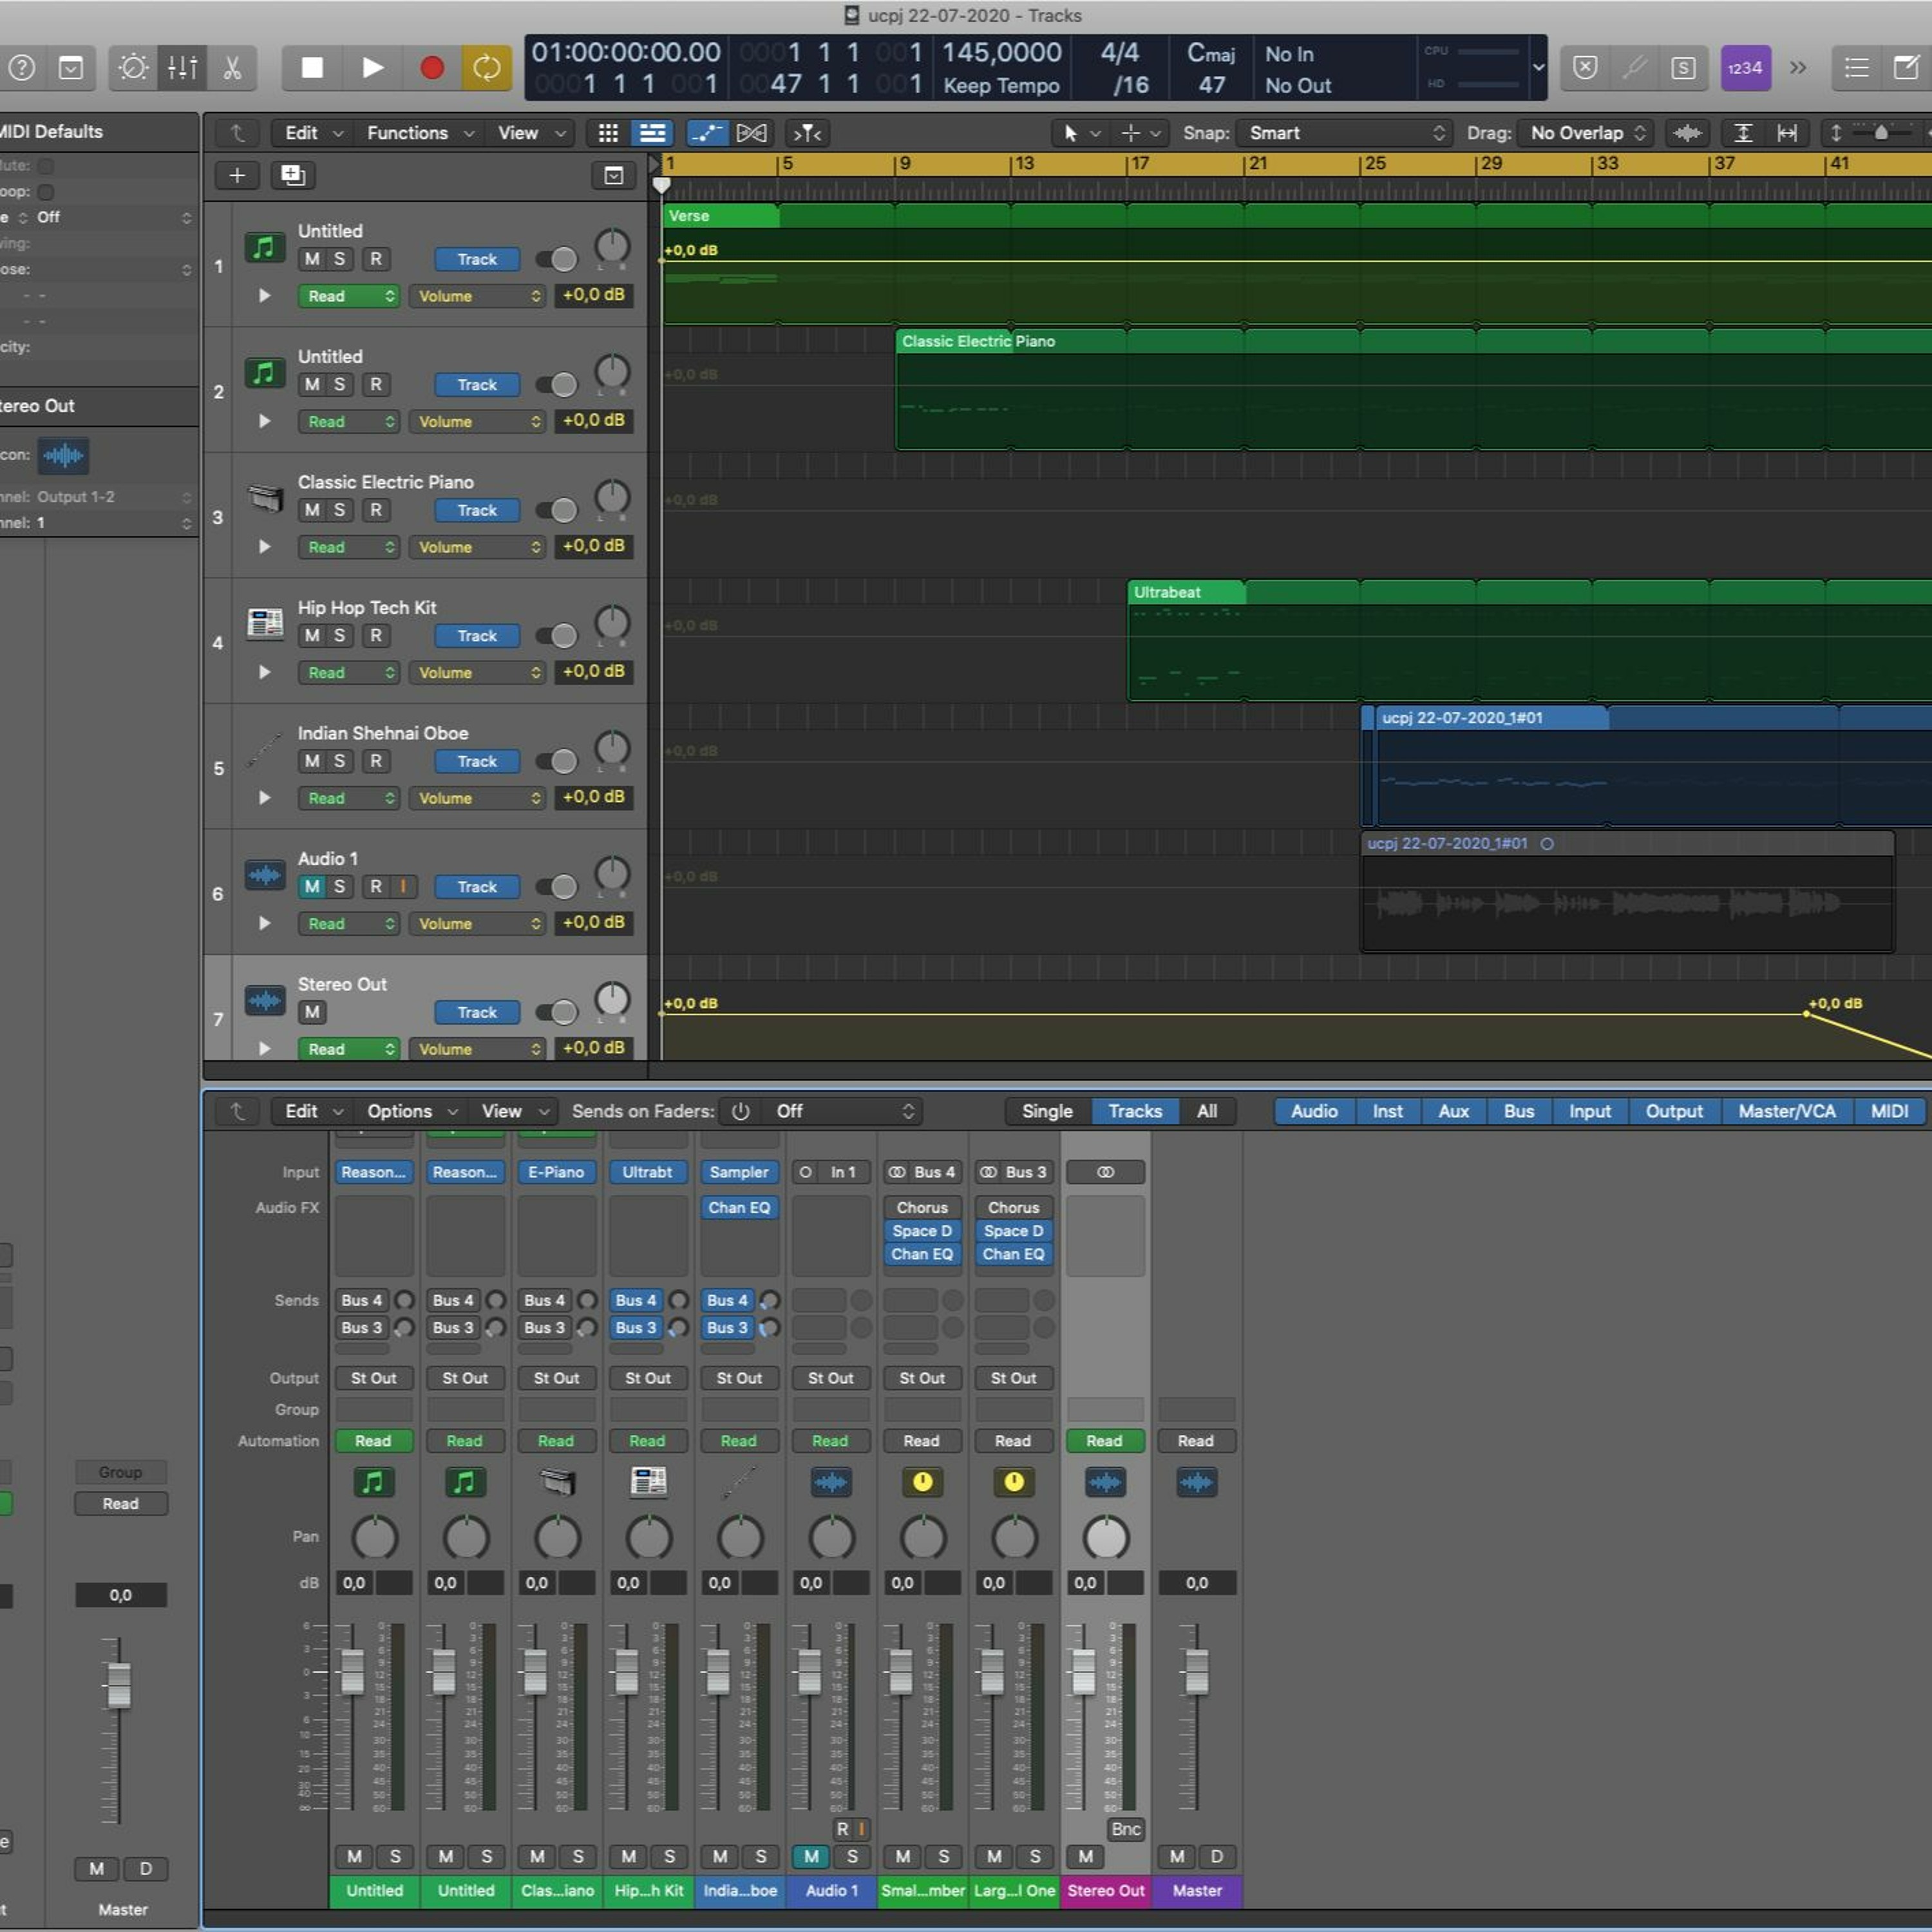Mute the Hip Hop Tech Kit track

(x=312, y=636)
